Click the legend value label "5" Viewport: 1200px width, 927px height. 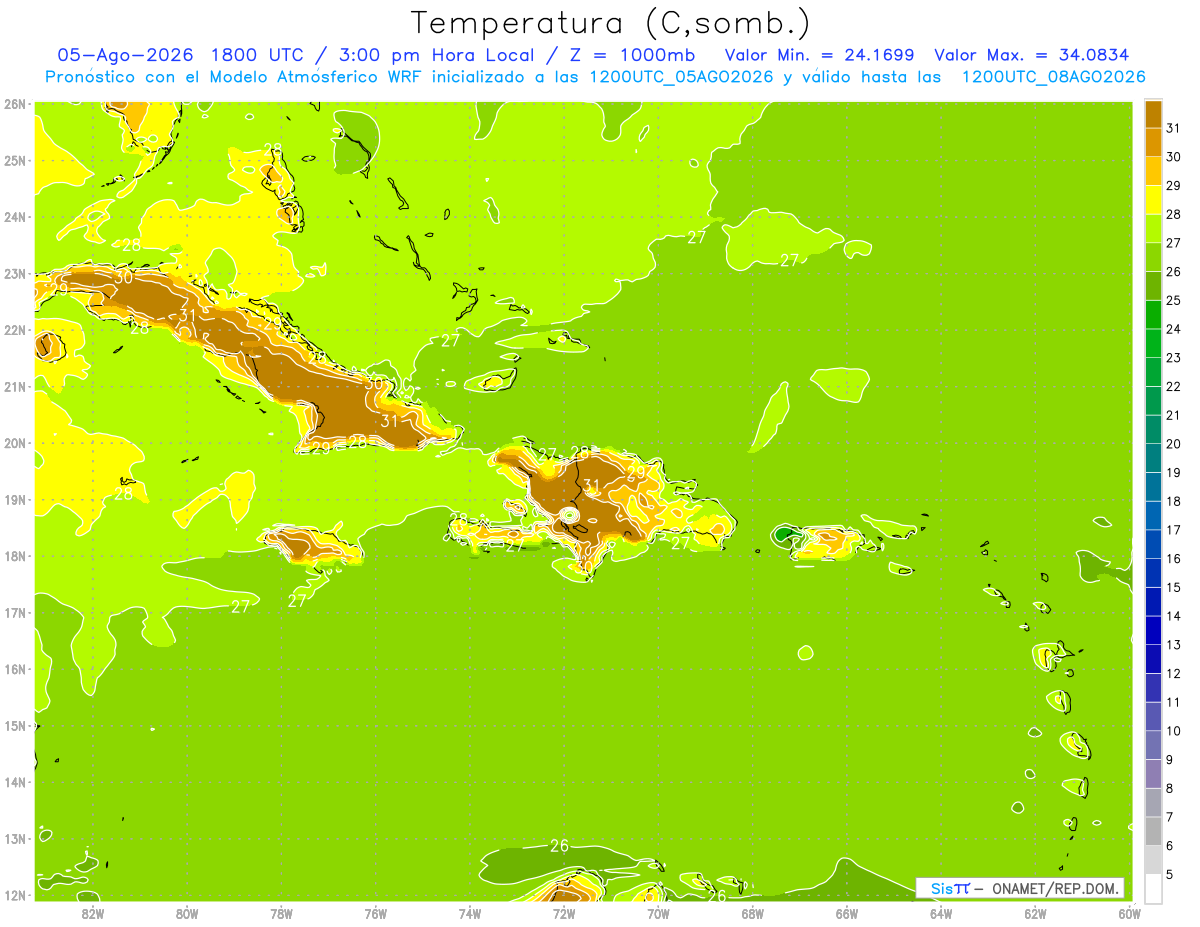[1171, 875]
